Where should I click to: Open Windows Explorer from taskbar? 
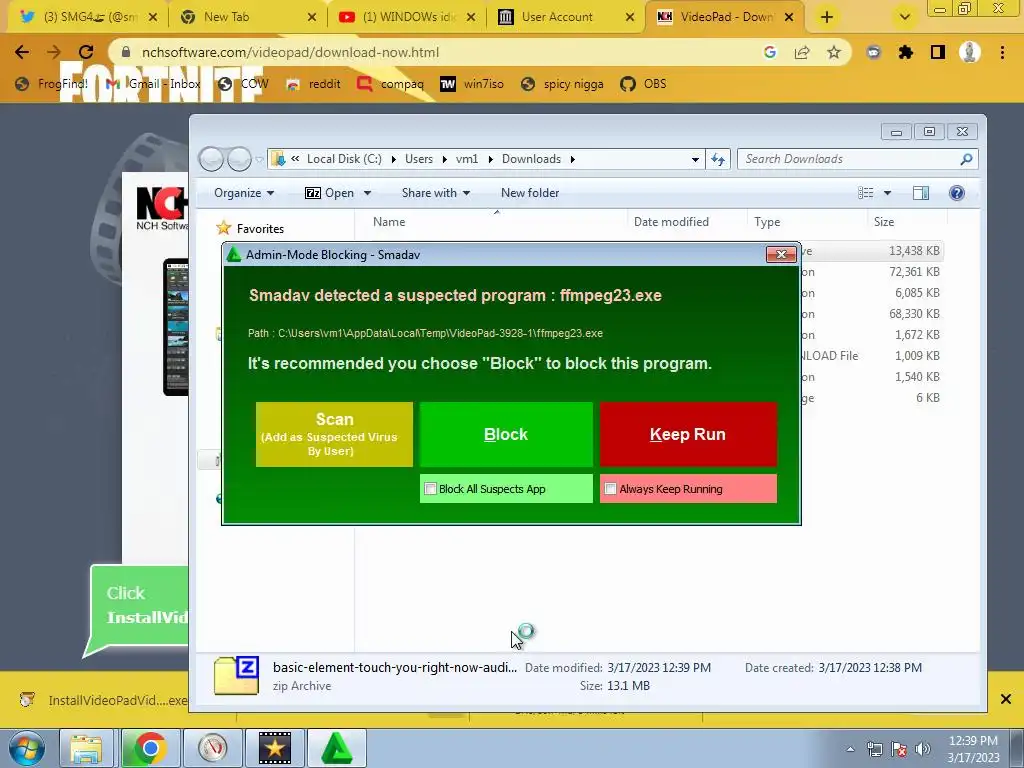86,748
